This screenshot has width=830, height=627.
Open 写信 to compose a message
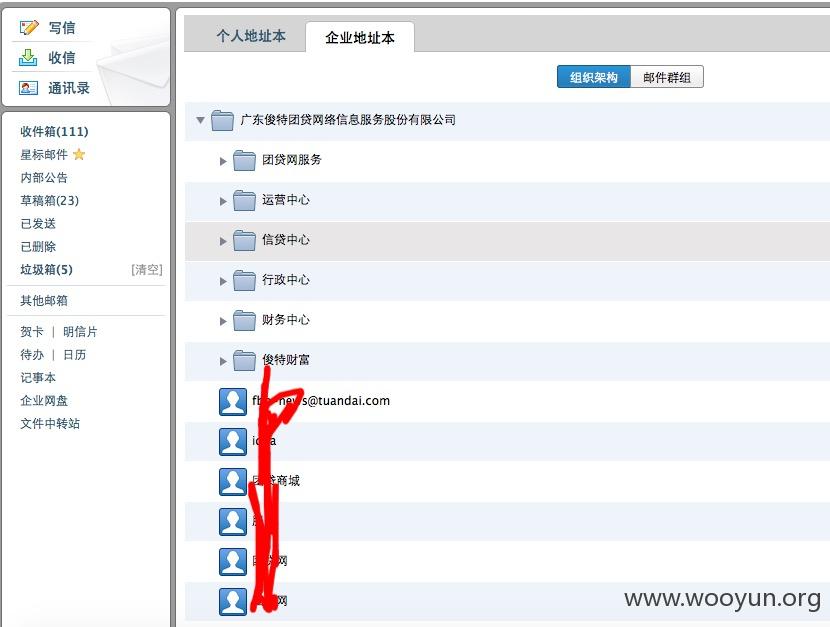(x=62, y=28)
